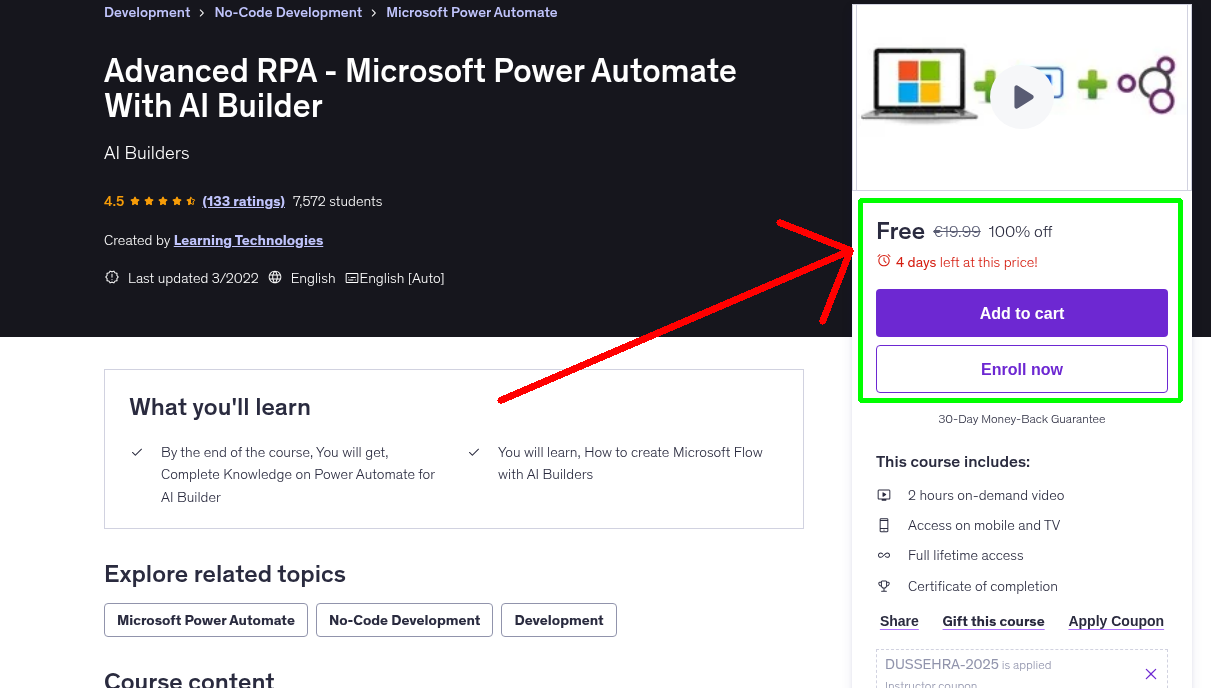Click the alarm clock icon by 4 days left
The width and height of the screenshot is (1211, 688).
[x=883, y=261]
